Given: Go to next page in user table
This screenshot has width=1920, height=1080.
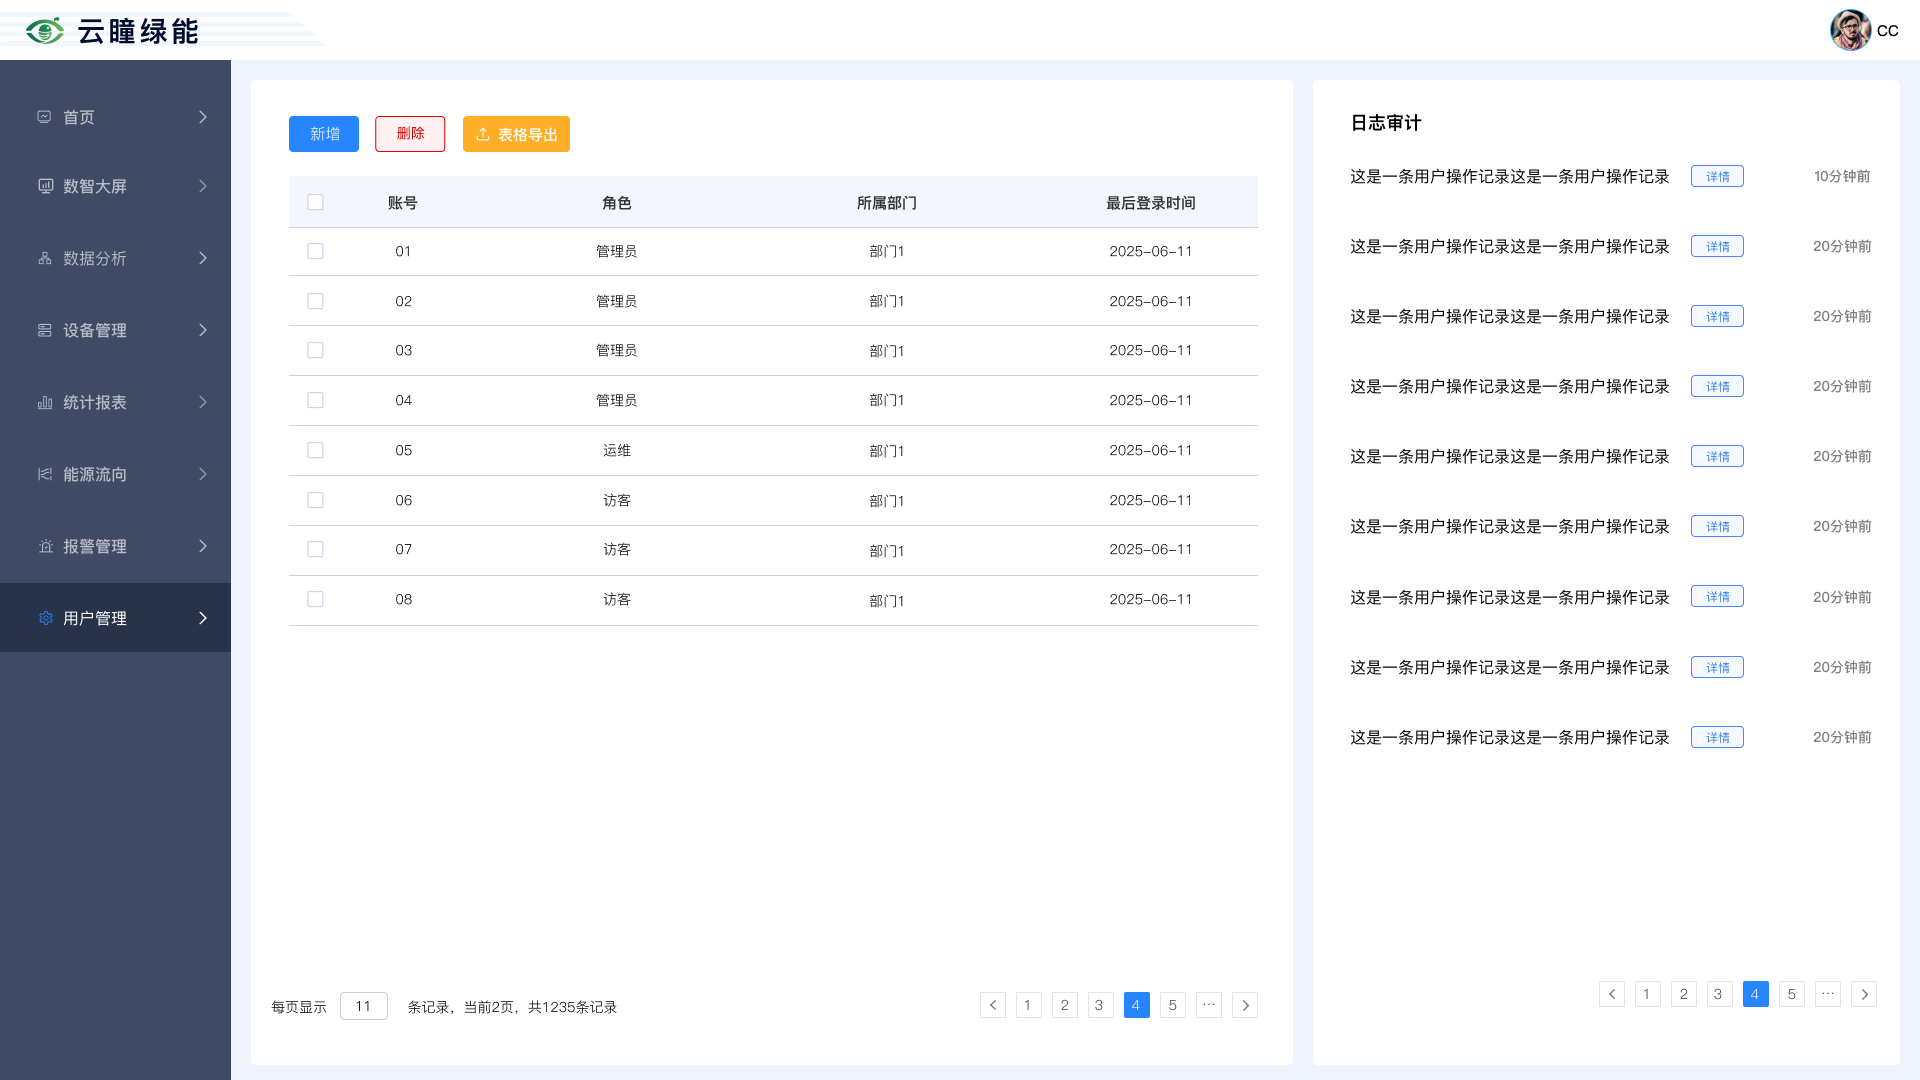Looking at the screenshot, I should [1245, 1005].
